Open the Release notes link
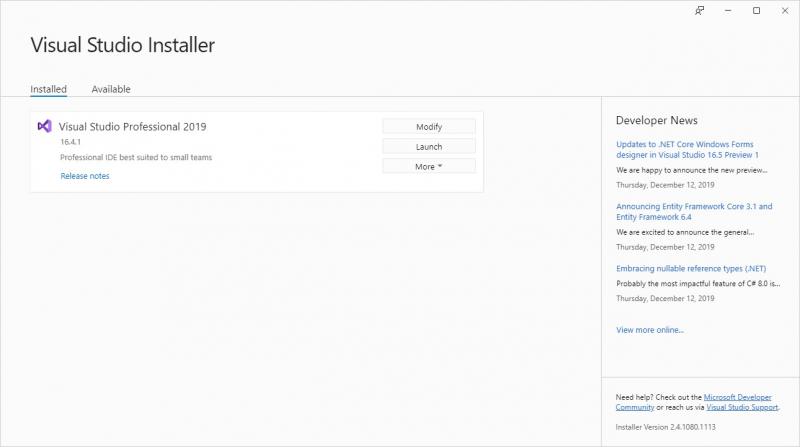The image size is (800, 447). point(85,176)
